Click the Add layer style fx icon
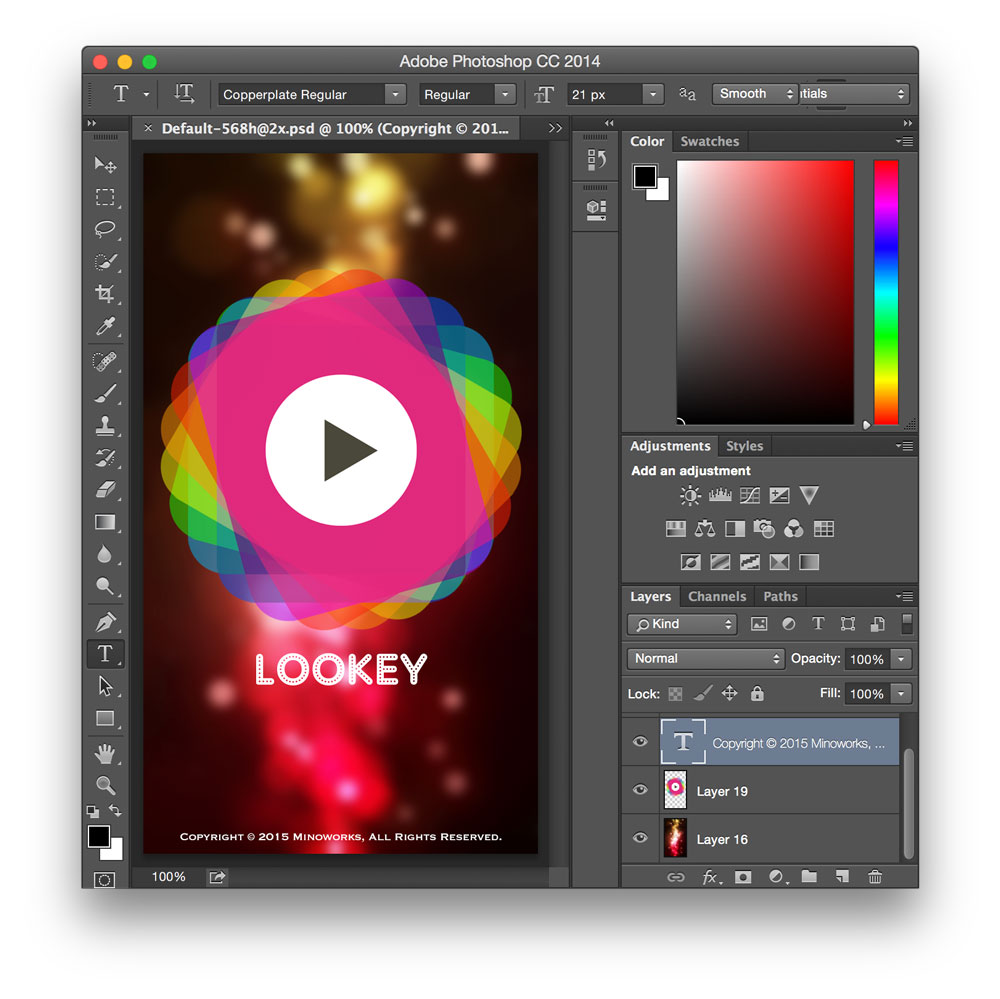 tap(710, 877)
